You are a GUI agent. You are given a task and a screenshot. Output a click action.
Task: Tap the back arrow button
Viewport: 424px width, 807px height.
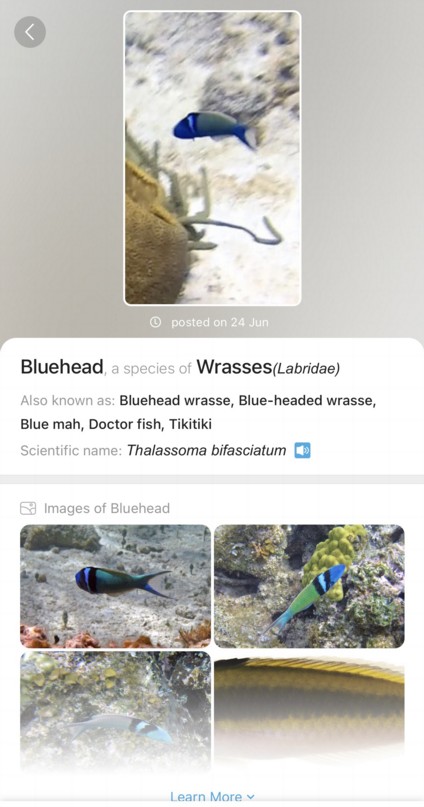coord(30,32)
